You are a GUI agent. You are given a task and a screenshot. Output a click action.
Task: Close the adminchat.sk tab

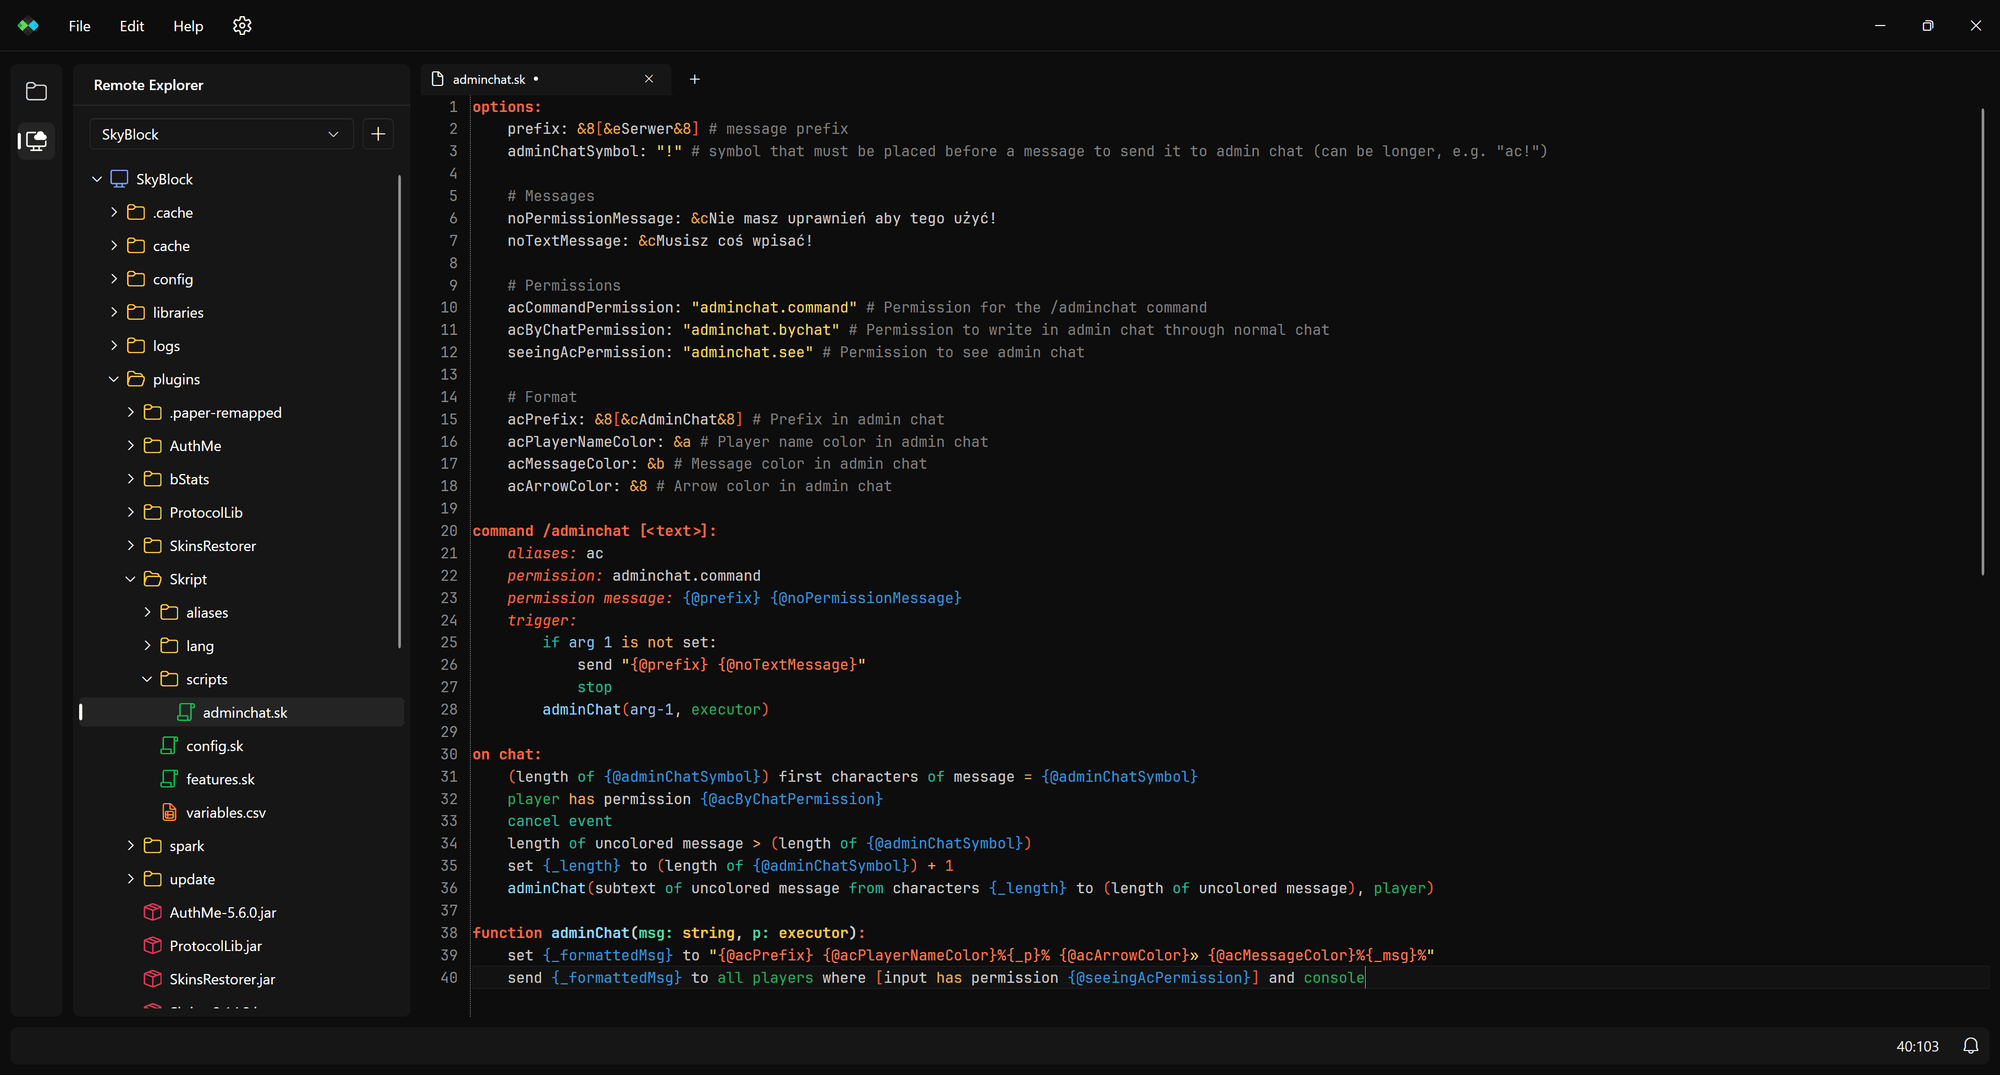pyautogui.click(x=649, y=79)
